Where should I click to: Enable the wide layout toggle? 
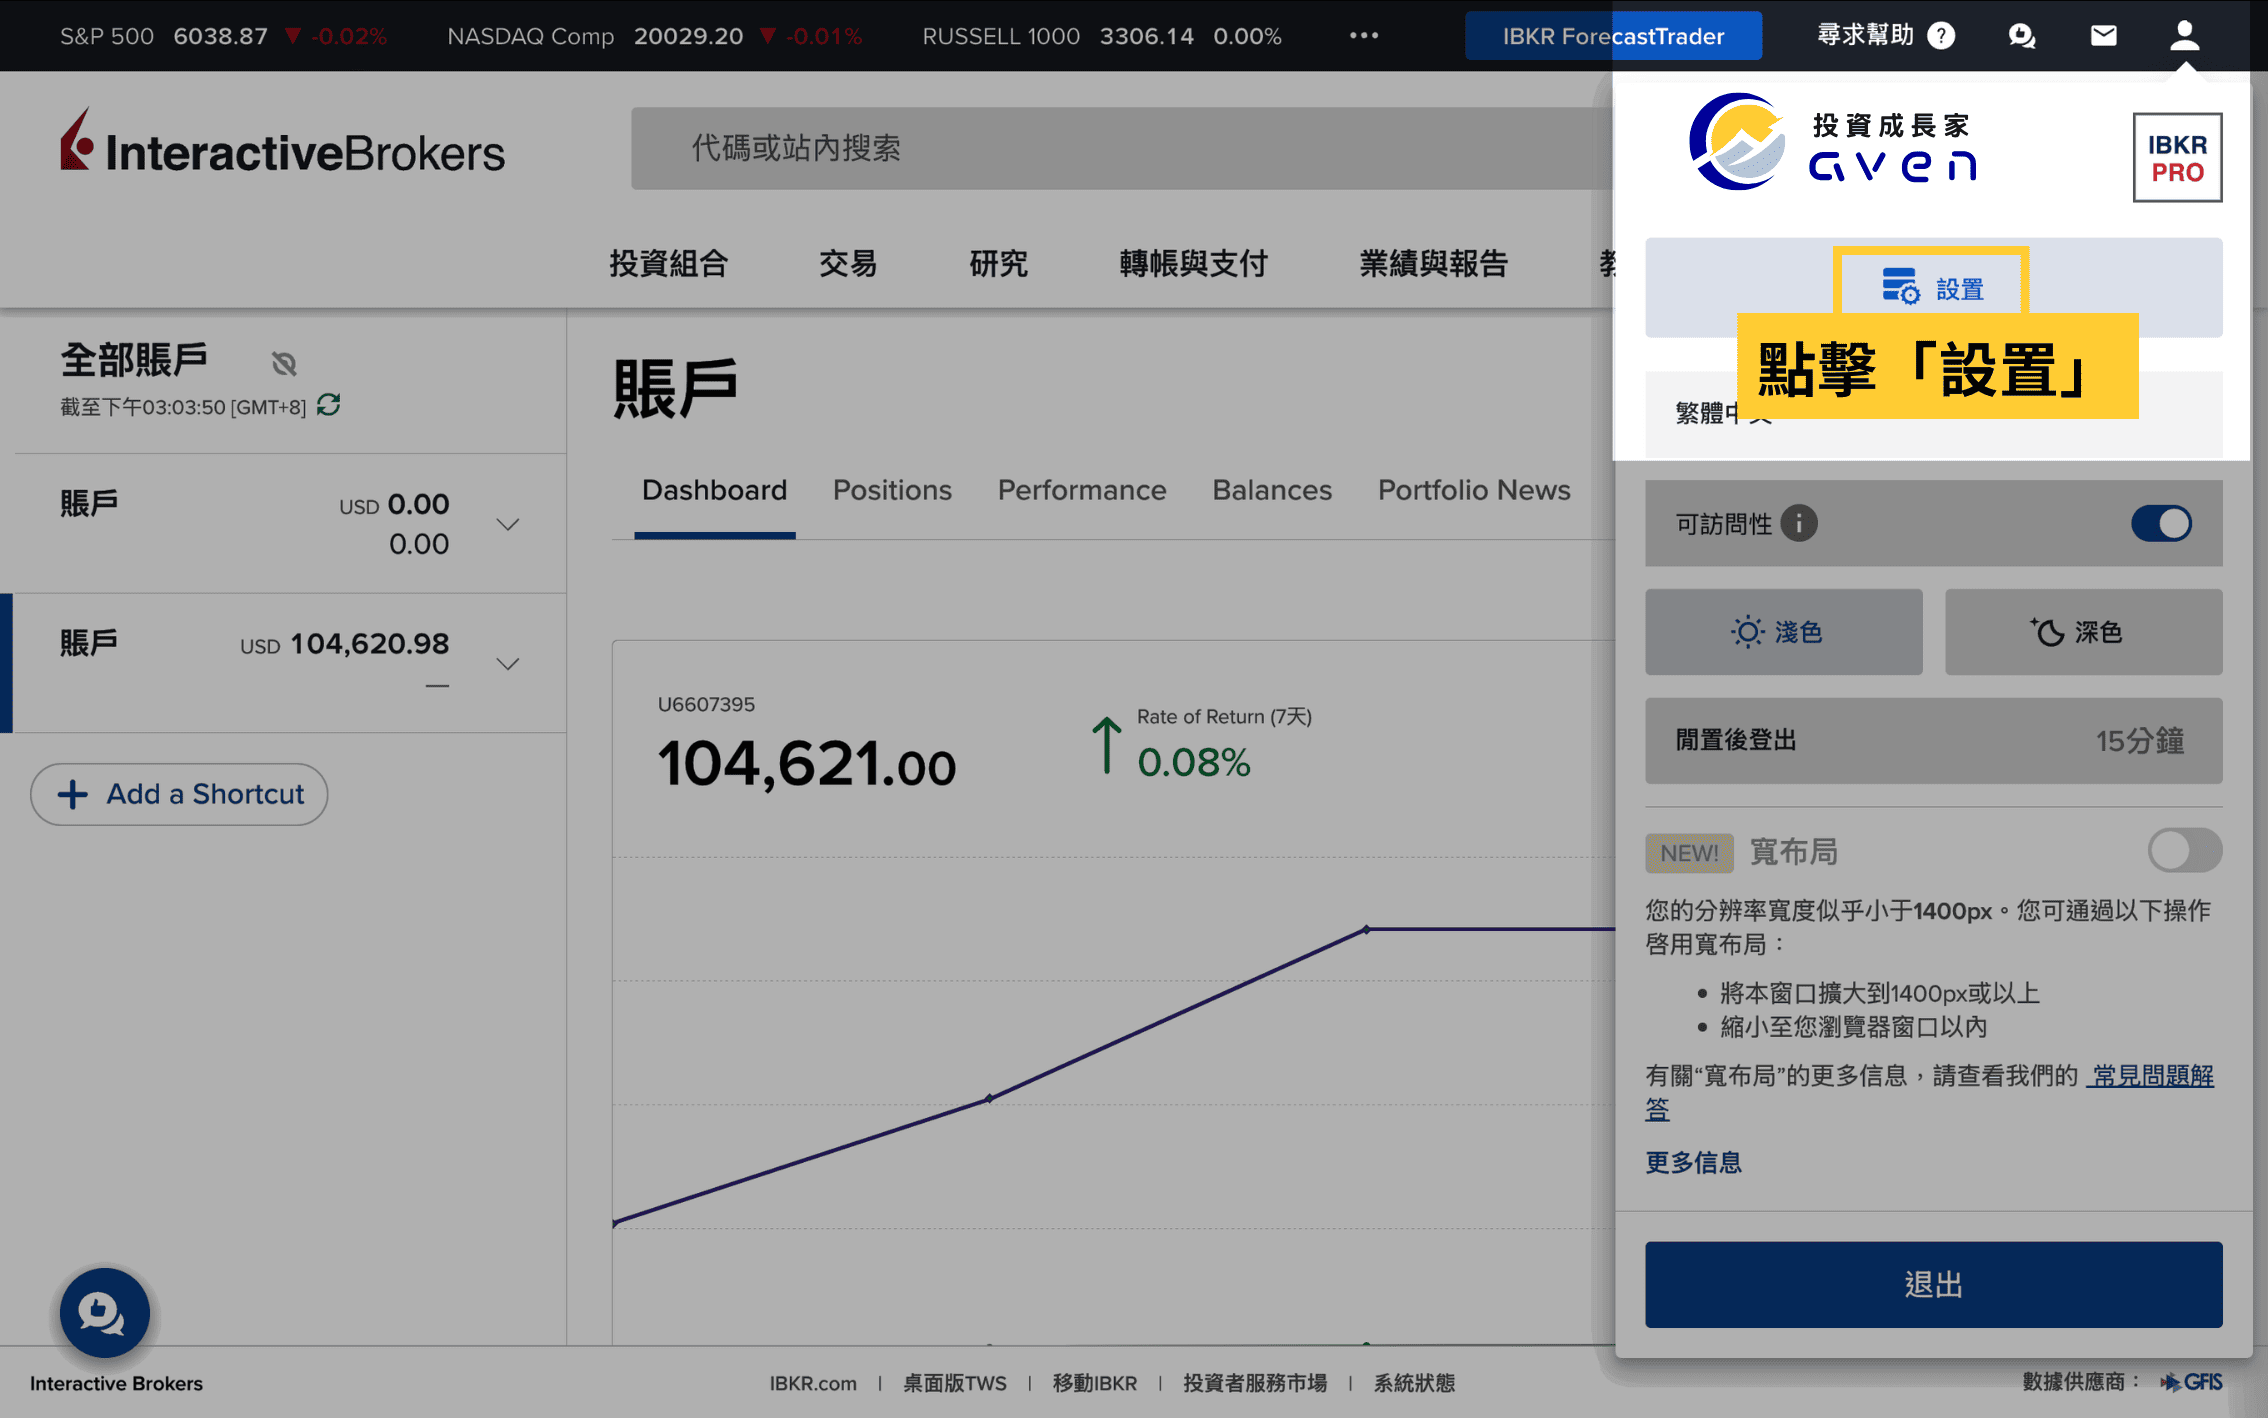2184,851
